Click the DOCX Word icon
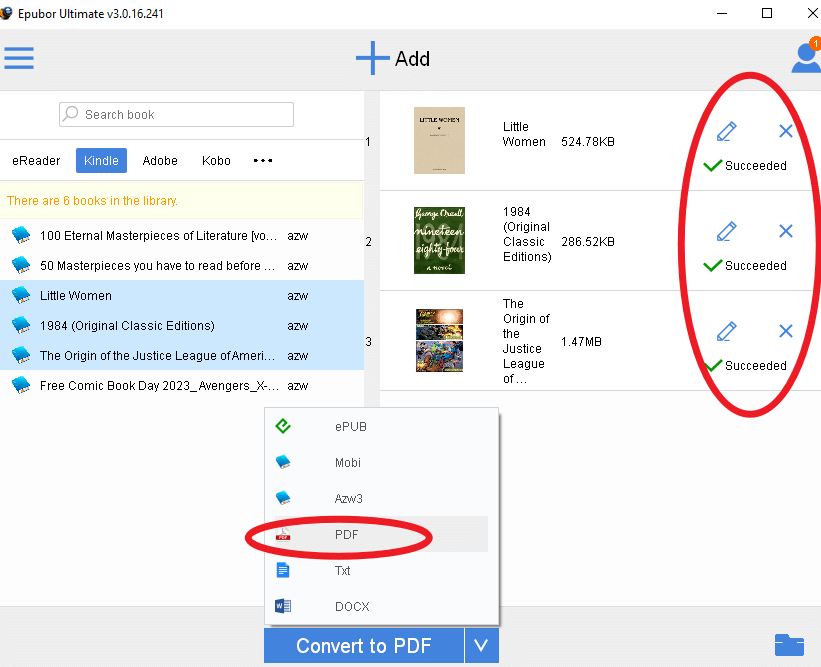Screen dimensions: 821x667 [x=283, y=606]
